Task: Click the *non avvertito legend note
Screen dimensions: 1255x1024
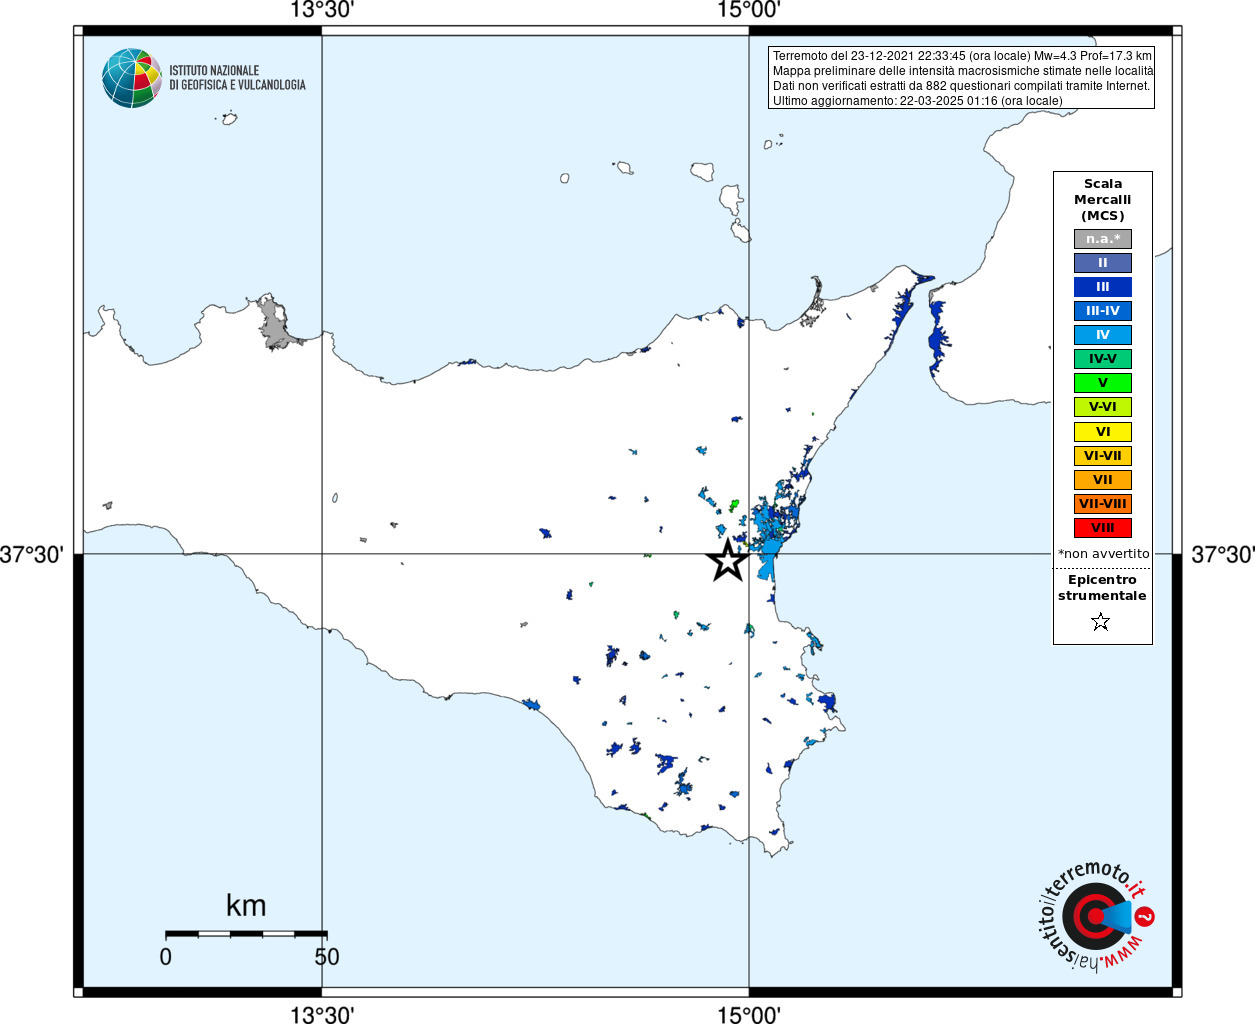Action: click(x=1104, y=553)
